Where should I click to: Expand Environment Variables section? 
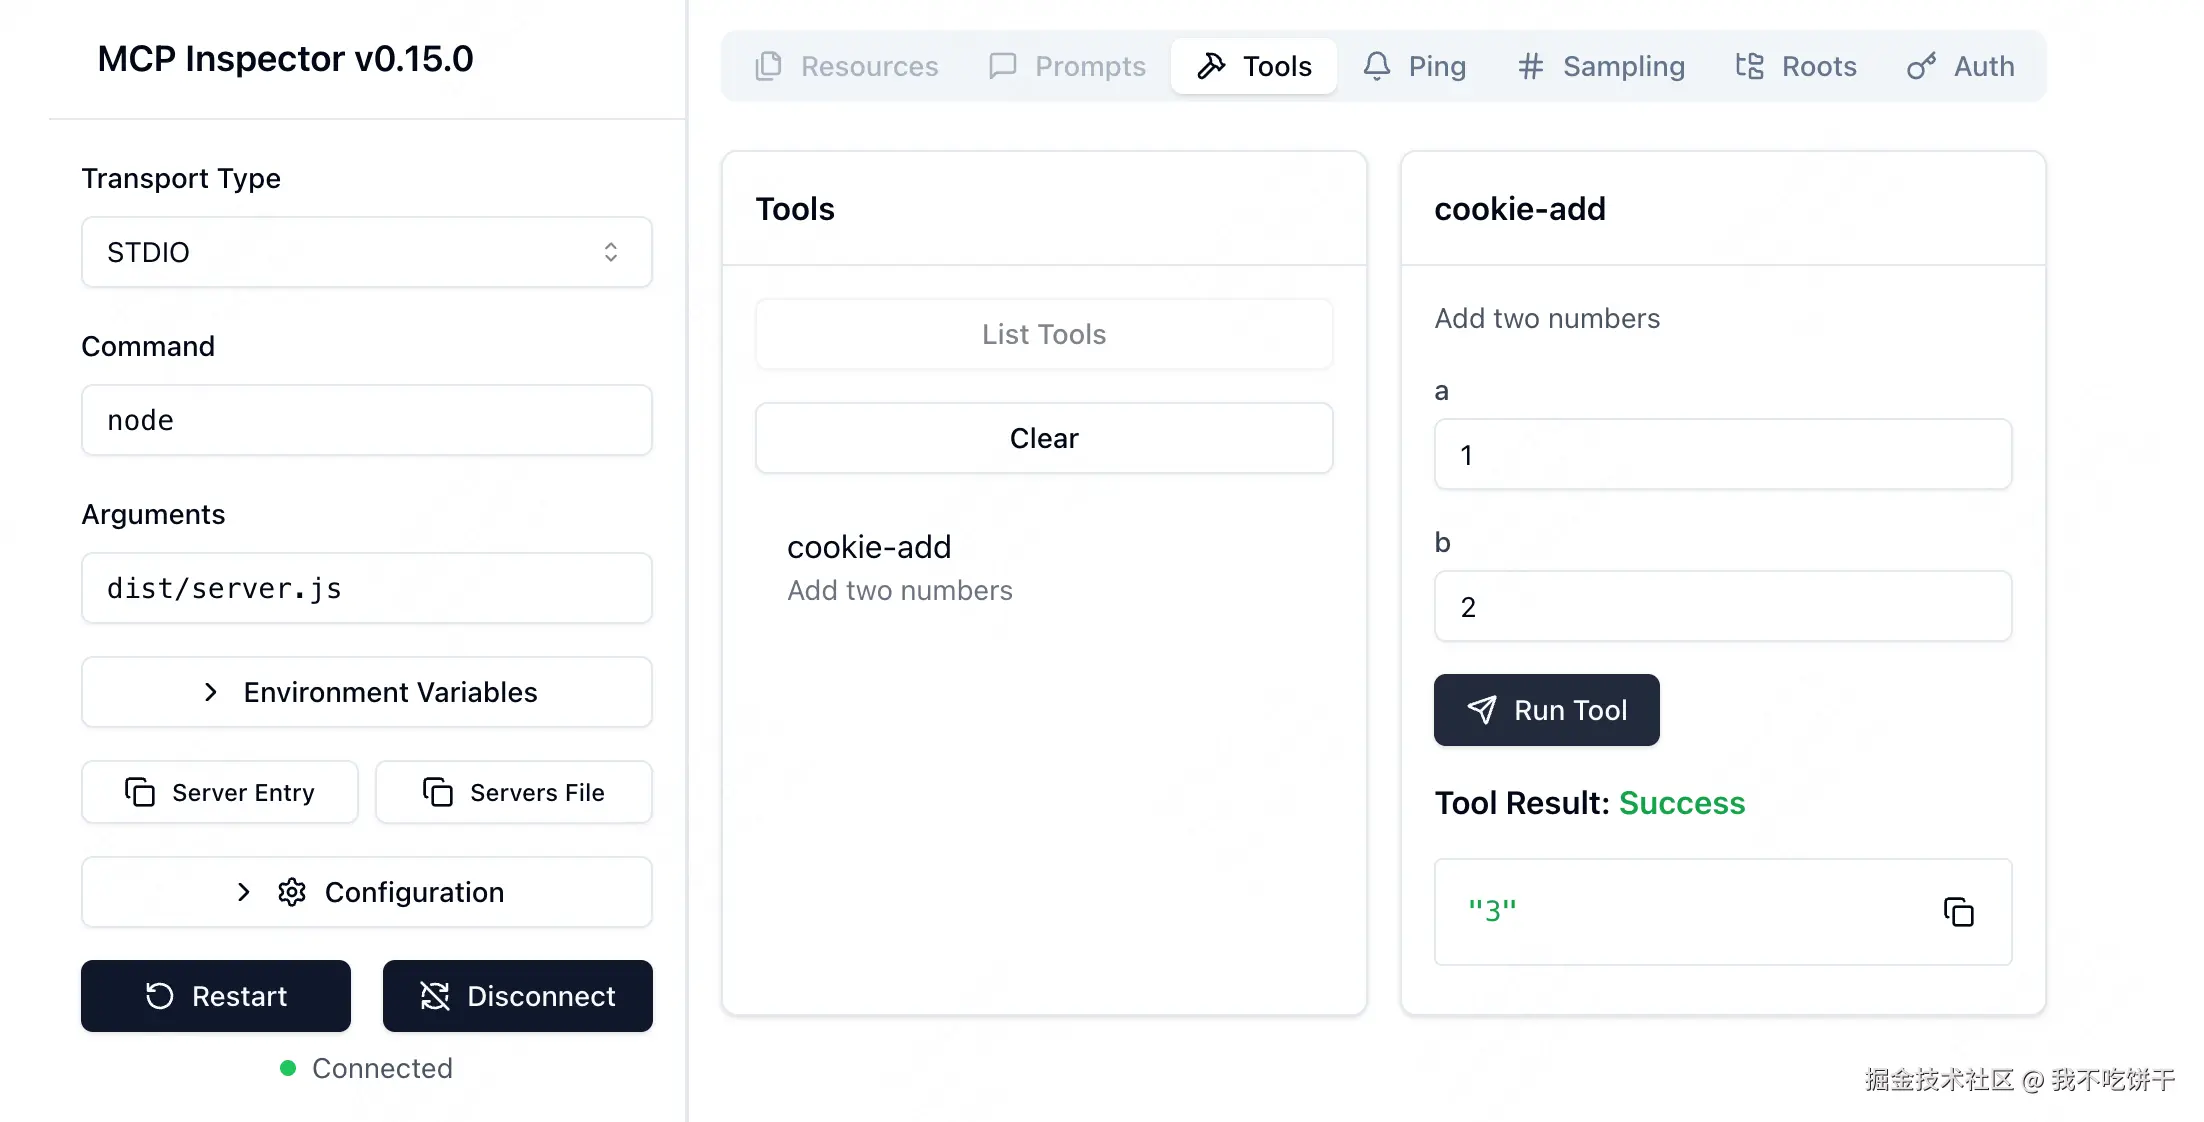pyautogui.click(x=366, y=692)
